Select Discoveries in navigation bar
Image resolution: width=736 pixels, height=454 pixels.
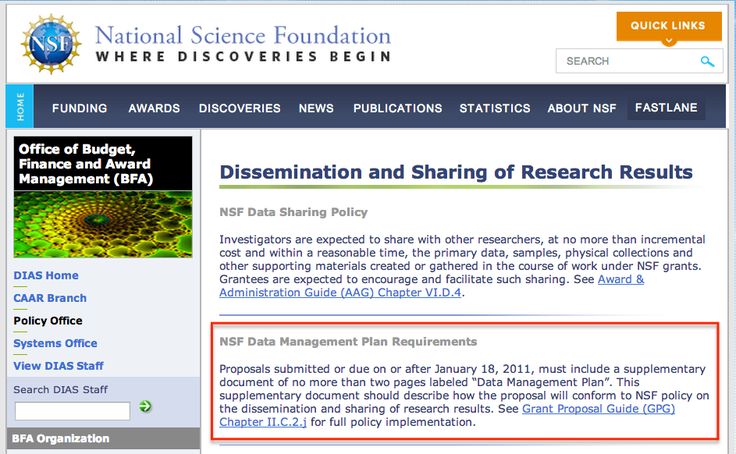[x=239, y=108]
